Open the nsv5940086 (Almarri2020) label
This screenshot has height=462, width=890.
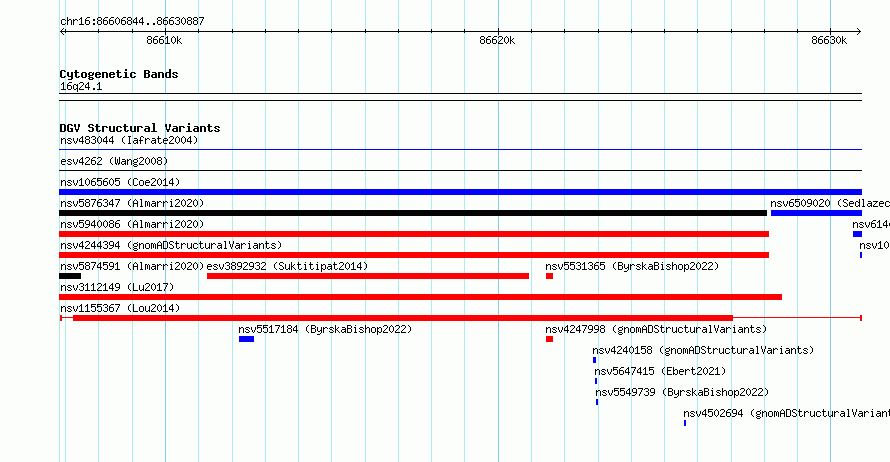(132, 224)
